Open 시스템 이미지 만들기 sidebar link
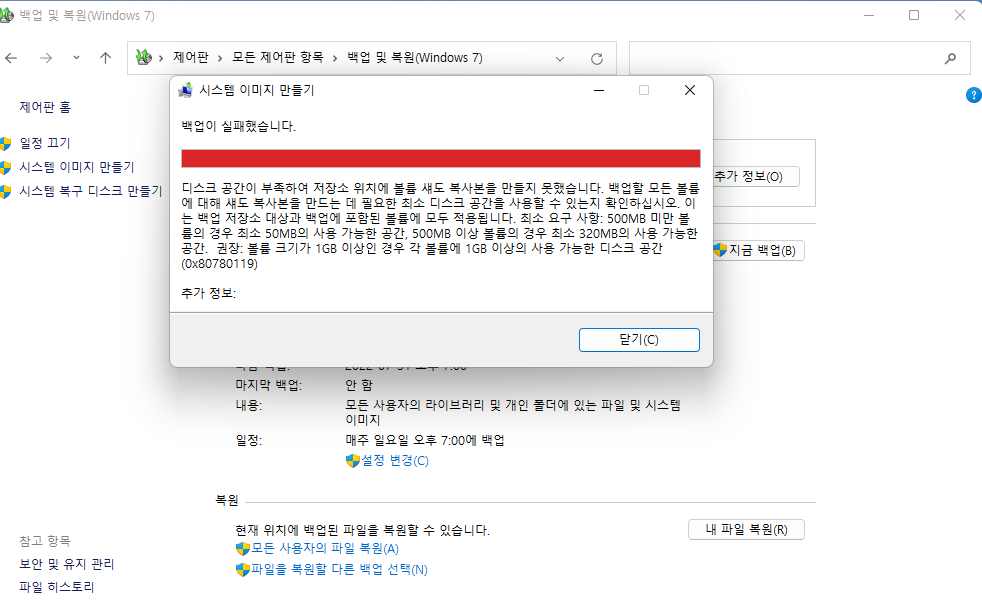 point(77,167)
